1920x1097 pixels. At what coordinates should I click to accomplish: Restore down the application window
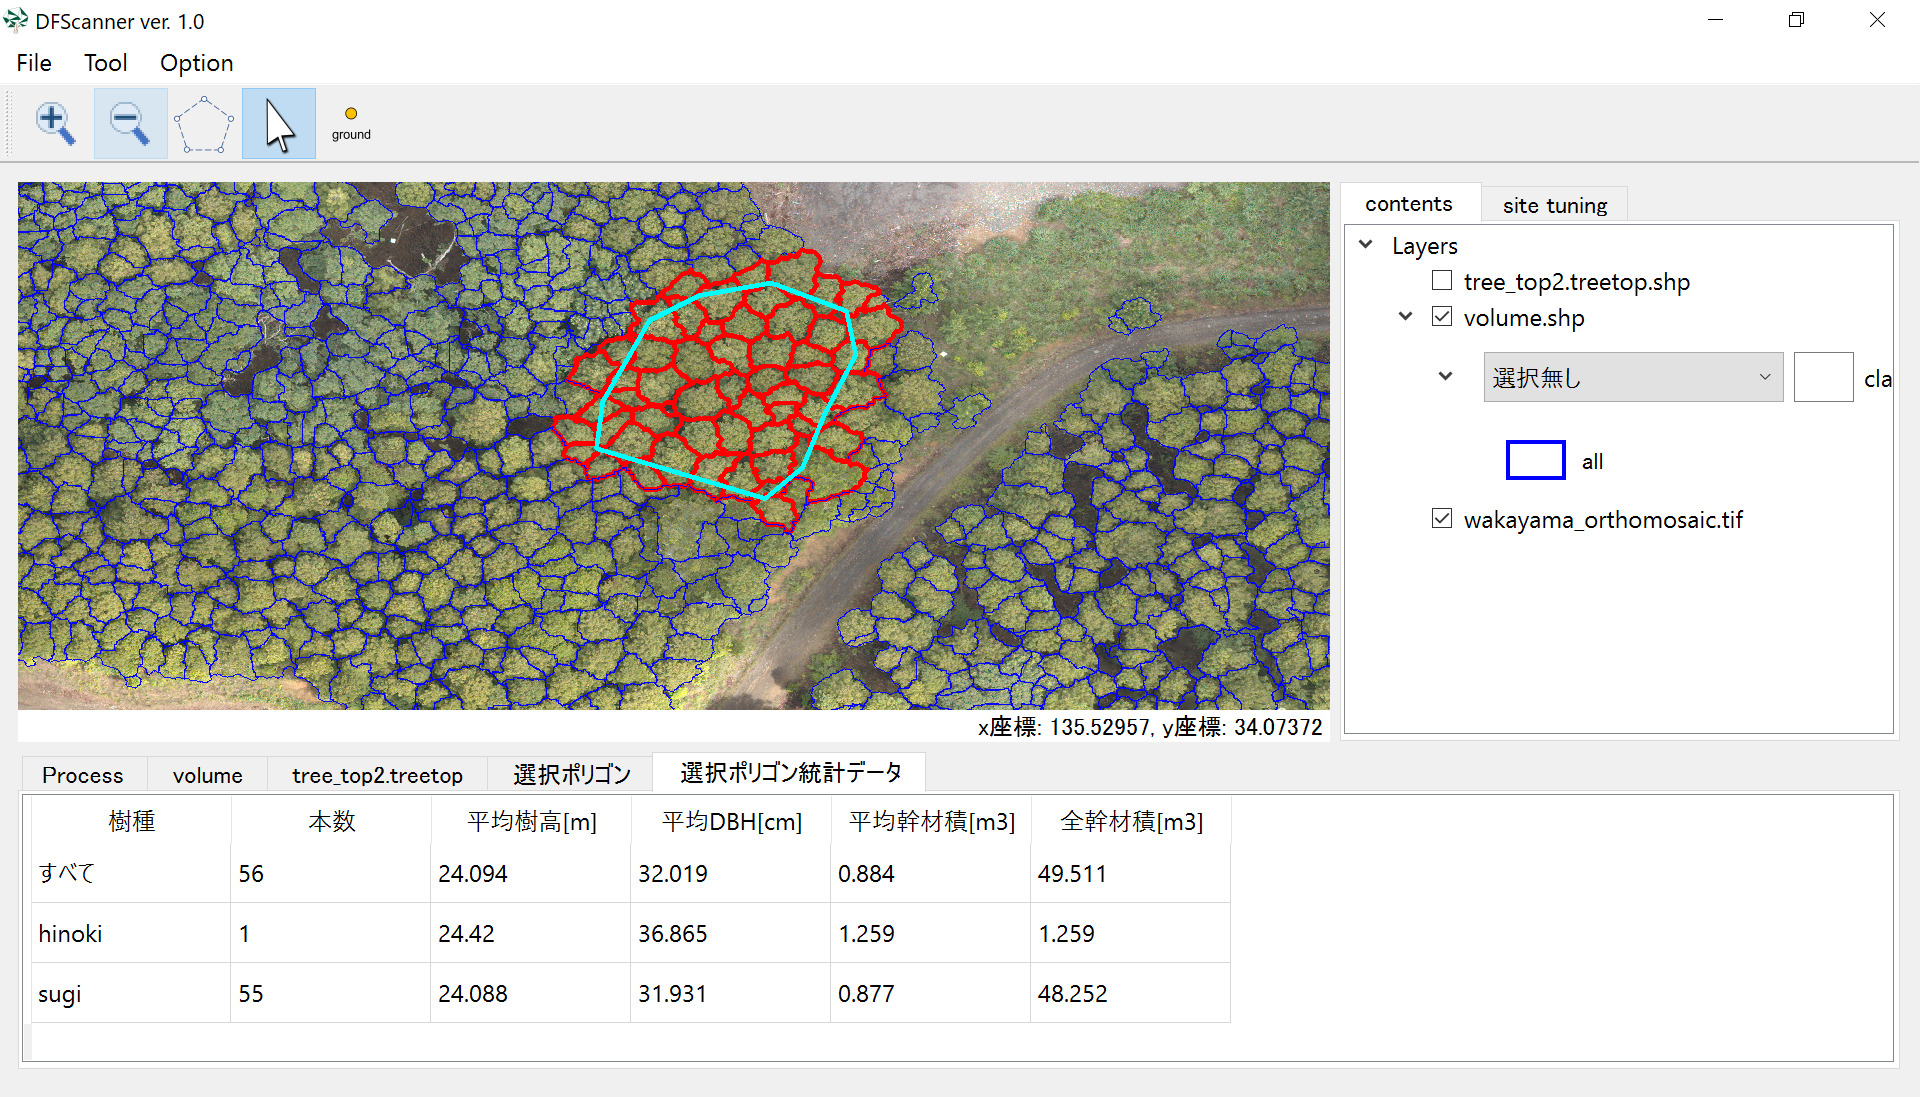[1796, 20]
